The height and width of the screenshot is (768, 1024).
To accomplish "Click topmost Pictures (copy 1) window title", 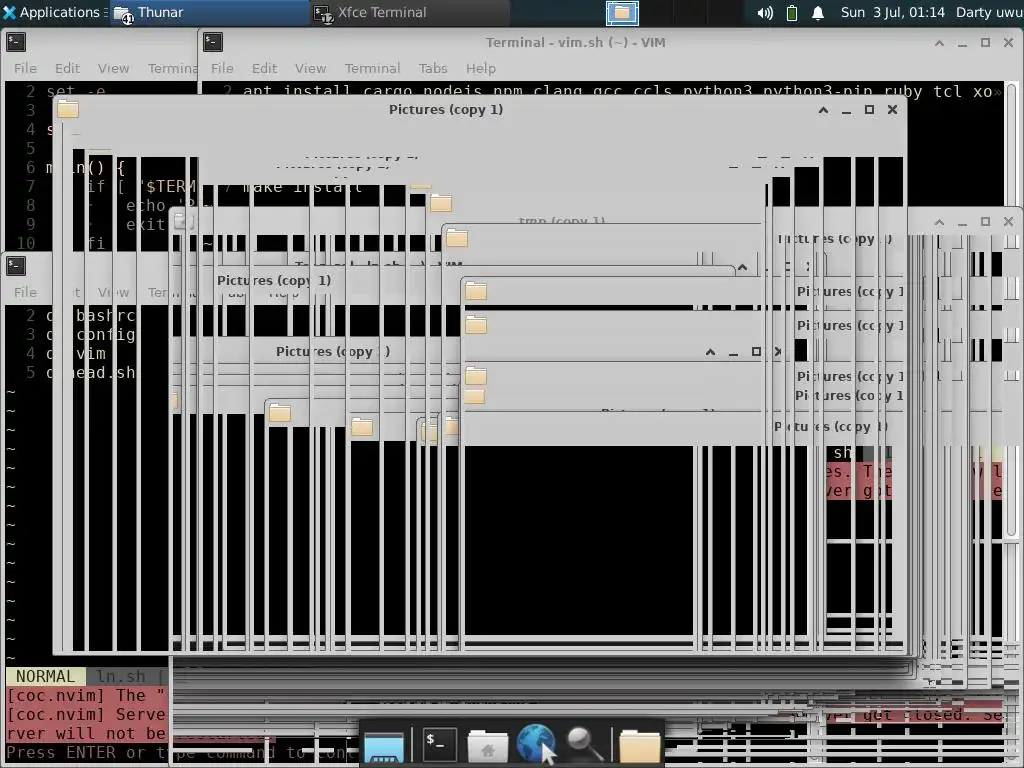I will coord(446,110).
